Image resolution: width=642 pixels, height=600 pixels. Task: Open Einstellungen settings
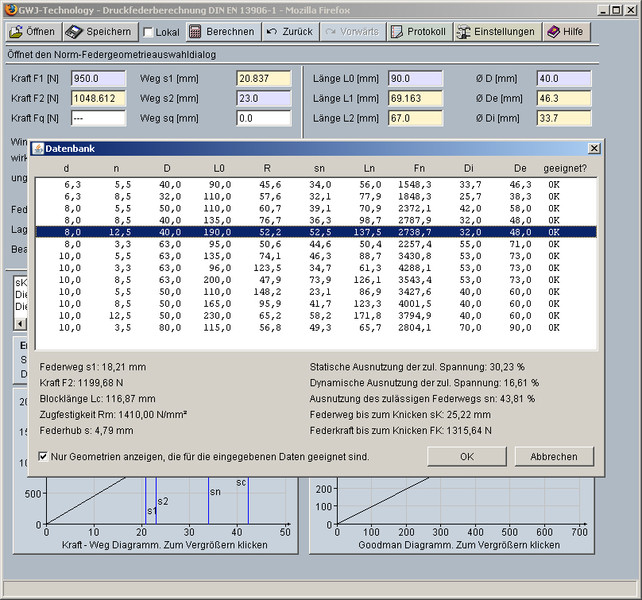pyautogui.click(x=496, y=31)
